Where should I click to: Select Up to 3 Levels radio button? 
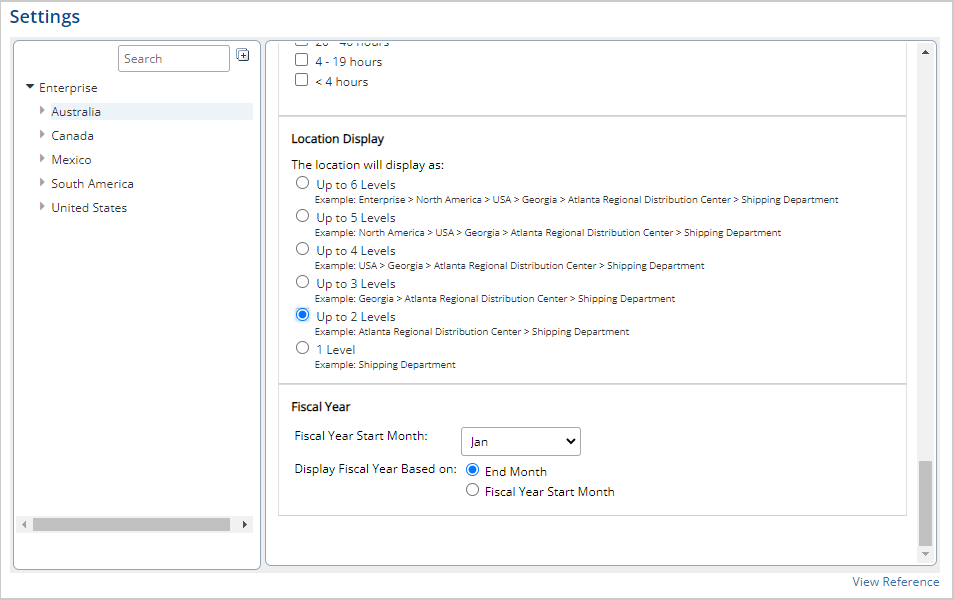click(303, 282)
